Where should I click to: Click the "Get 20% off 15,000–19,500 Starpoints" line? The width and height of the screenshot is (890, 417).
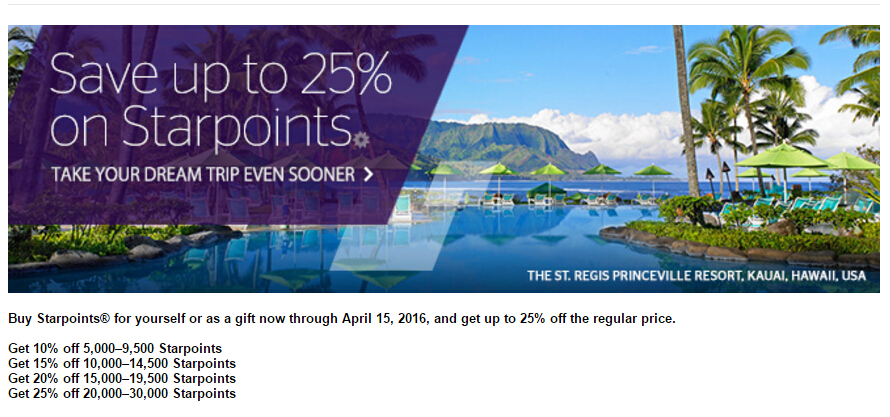pyautogui.click(x=122, y=379)
